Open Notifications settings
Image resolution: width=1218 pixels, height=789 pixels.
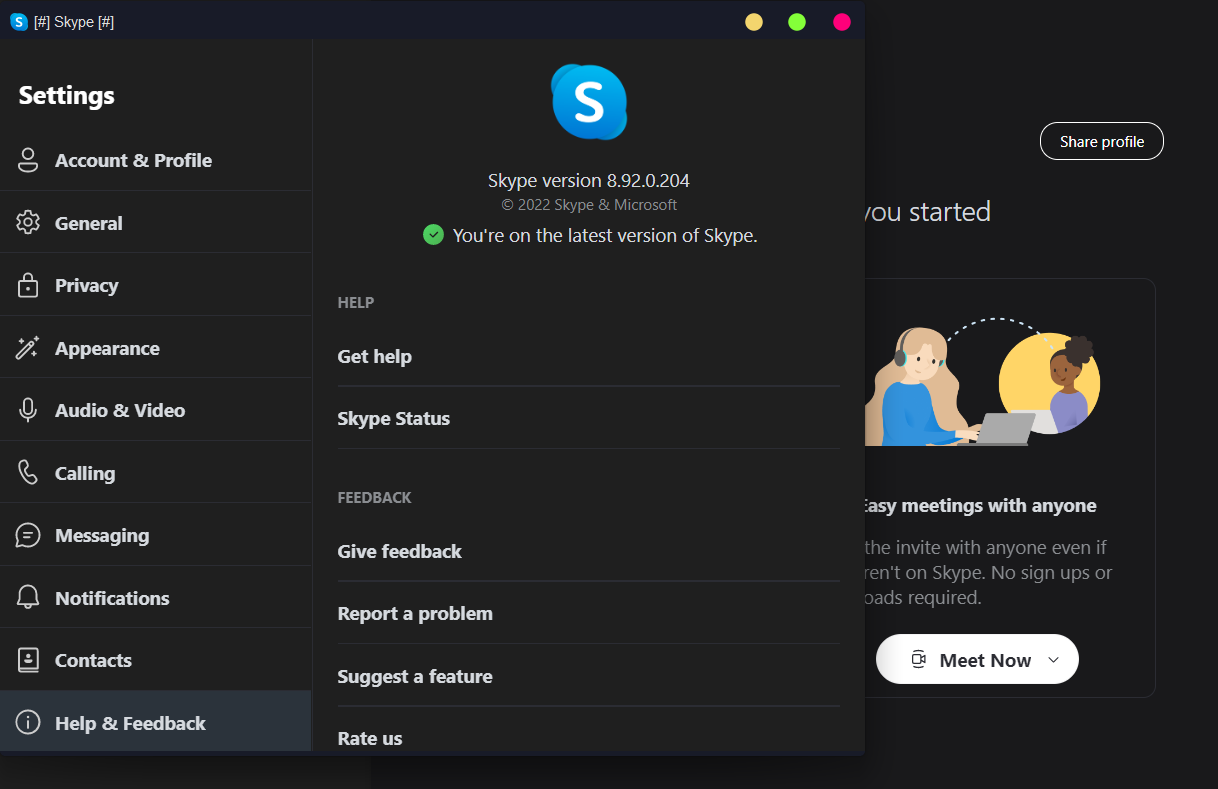[156, 598]
